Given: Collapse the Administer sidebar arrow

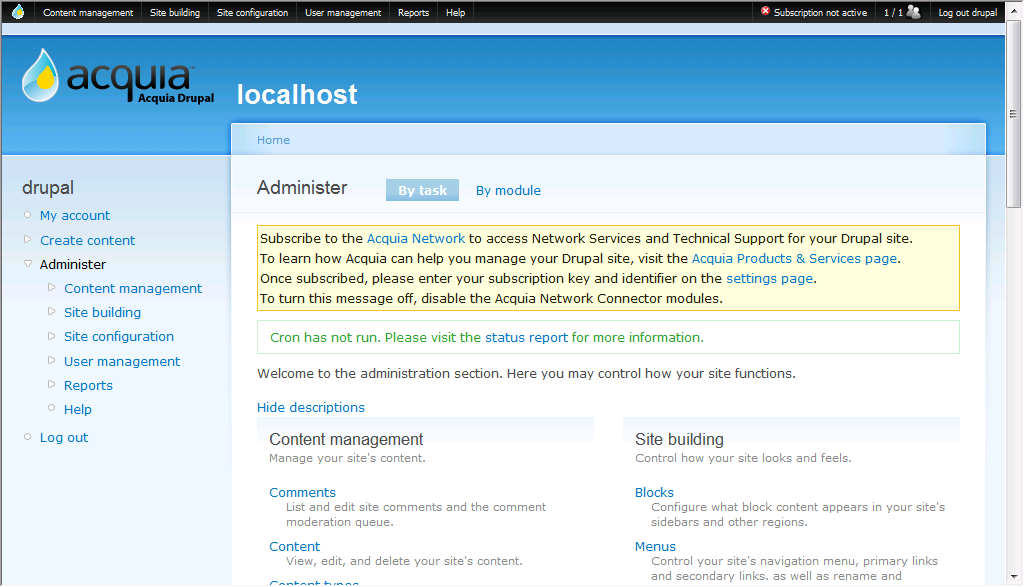Looking at the screenshot, I should click(x=27, y=264).
